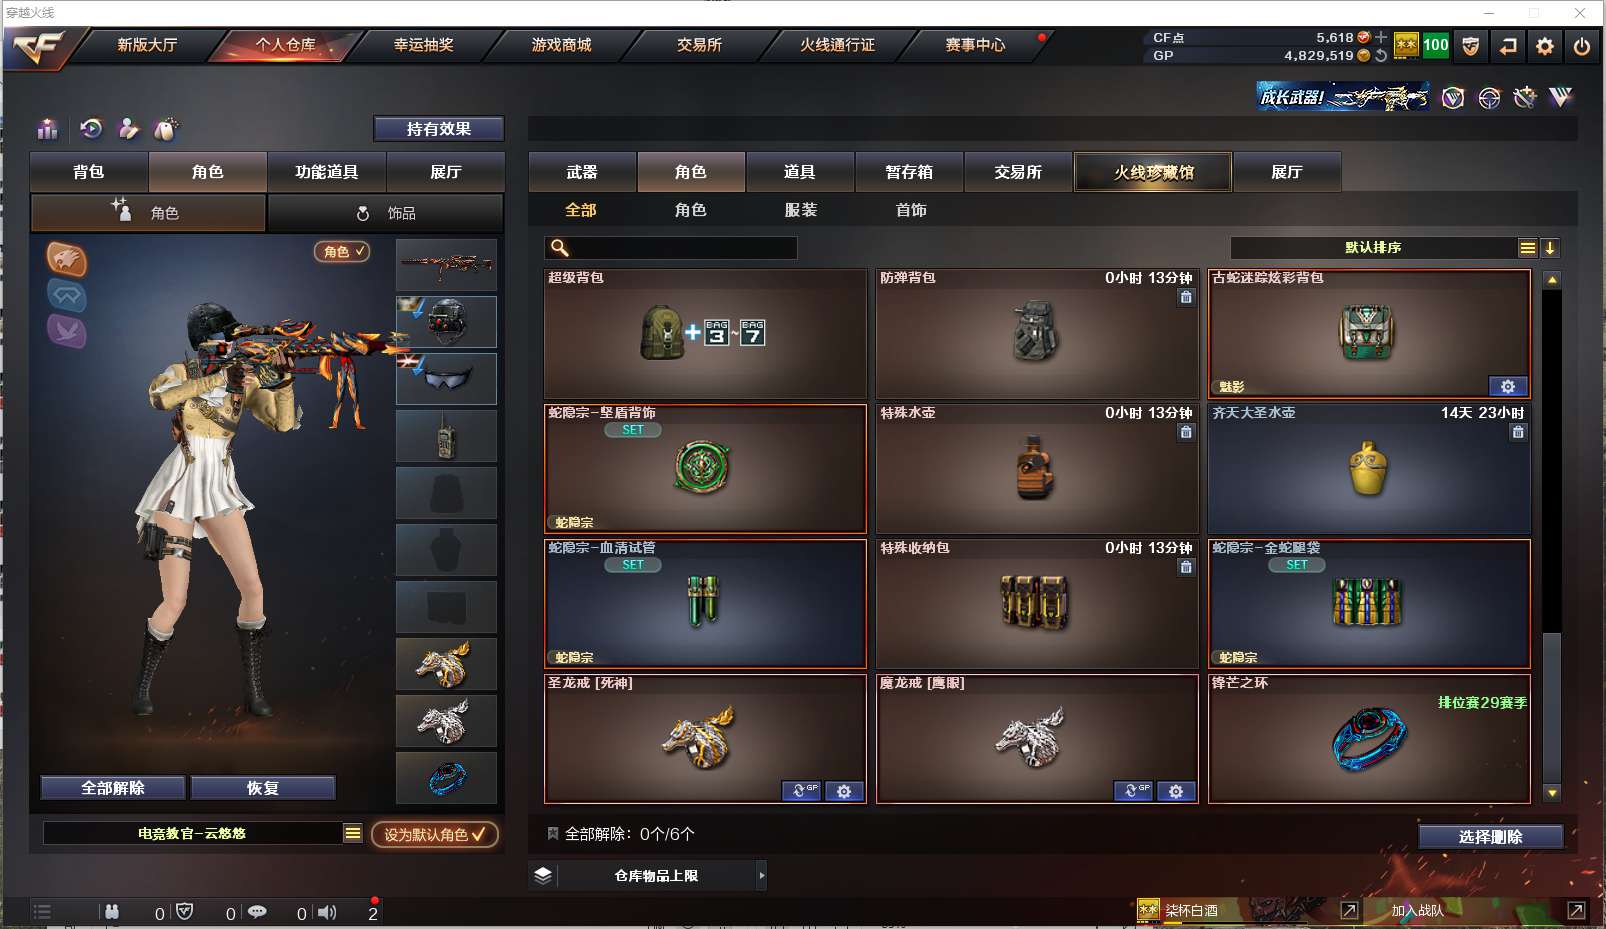This screenshot has height=929, width=1606.
Task: Select the wolf-head icon beside the character preview
Action: 66,260
